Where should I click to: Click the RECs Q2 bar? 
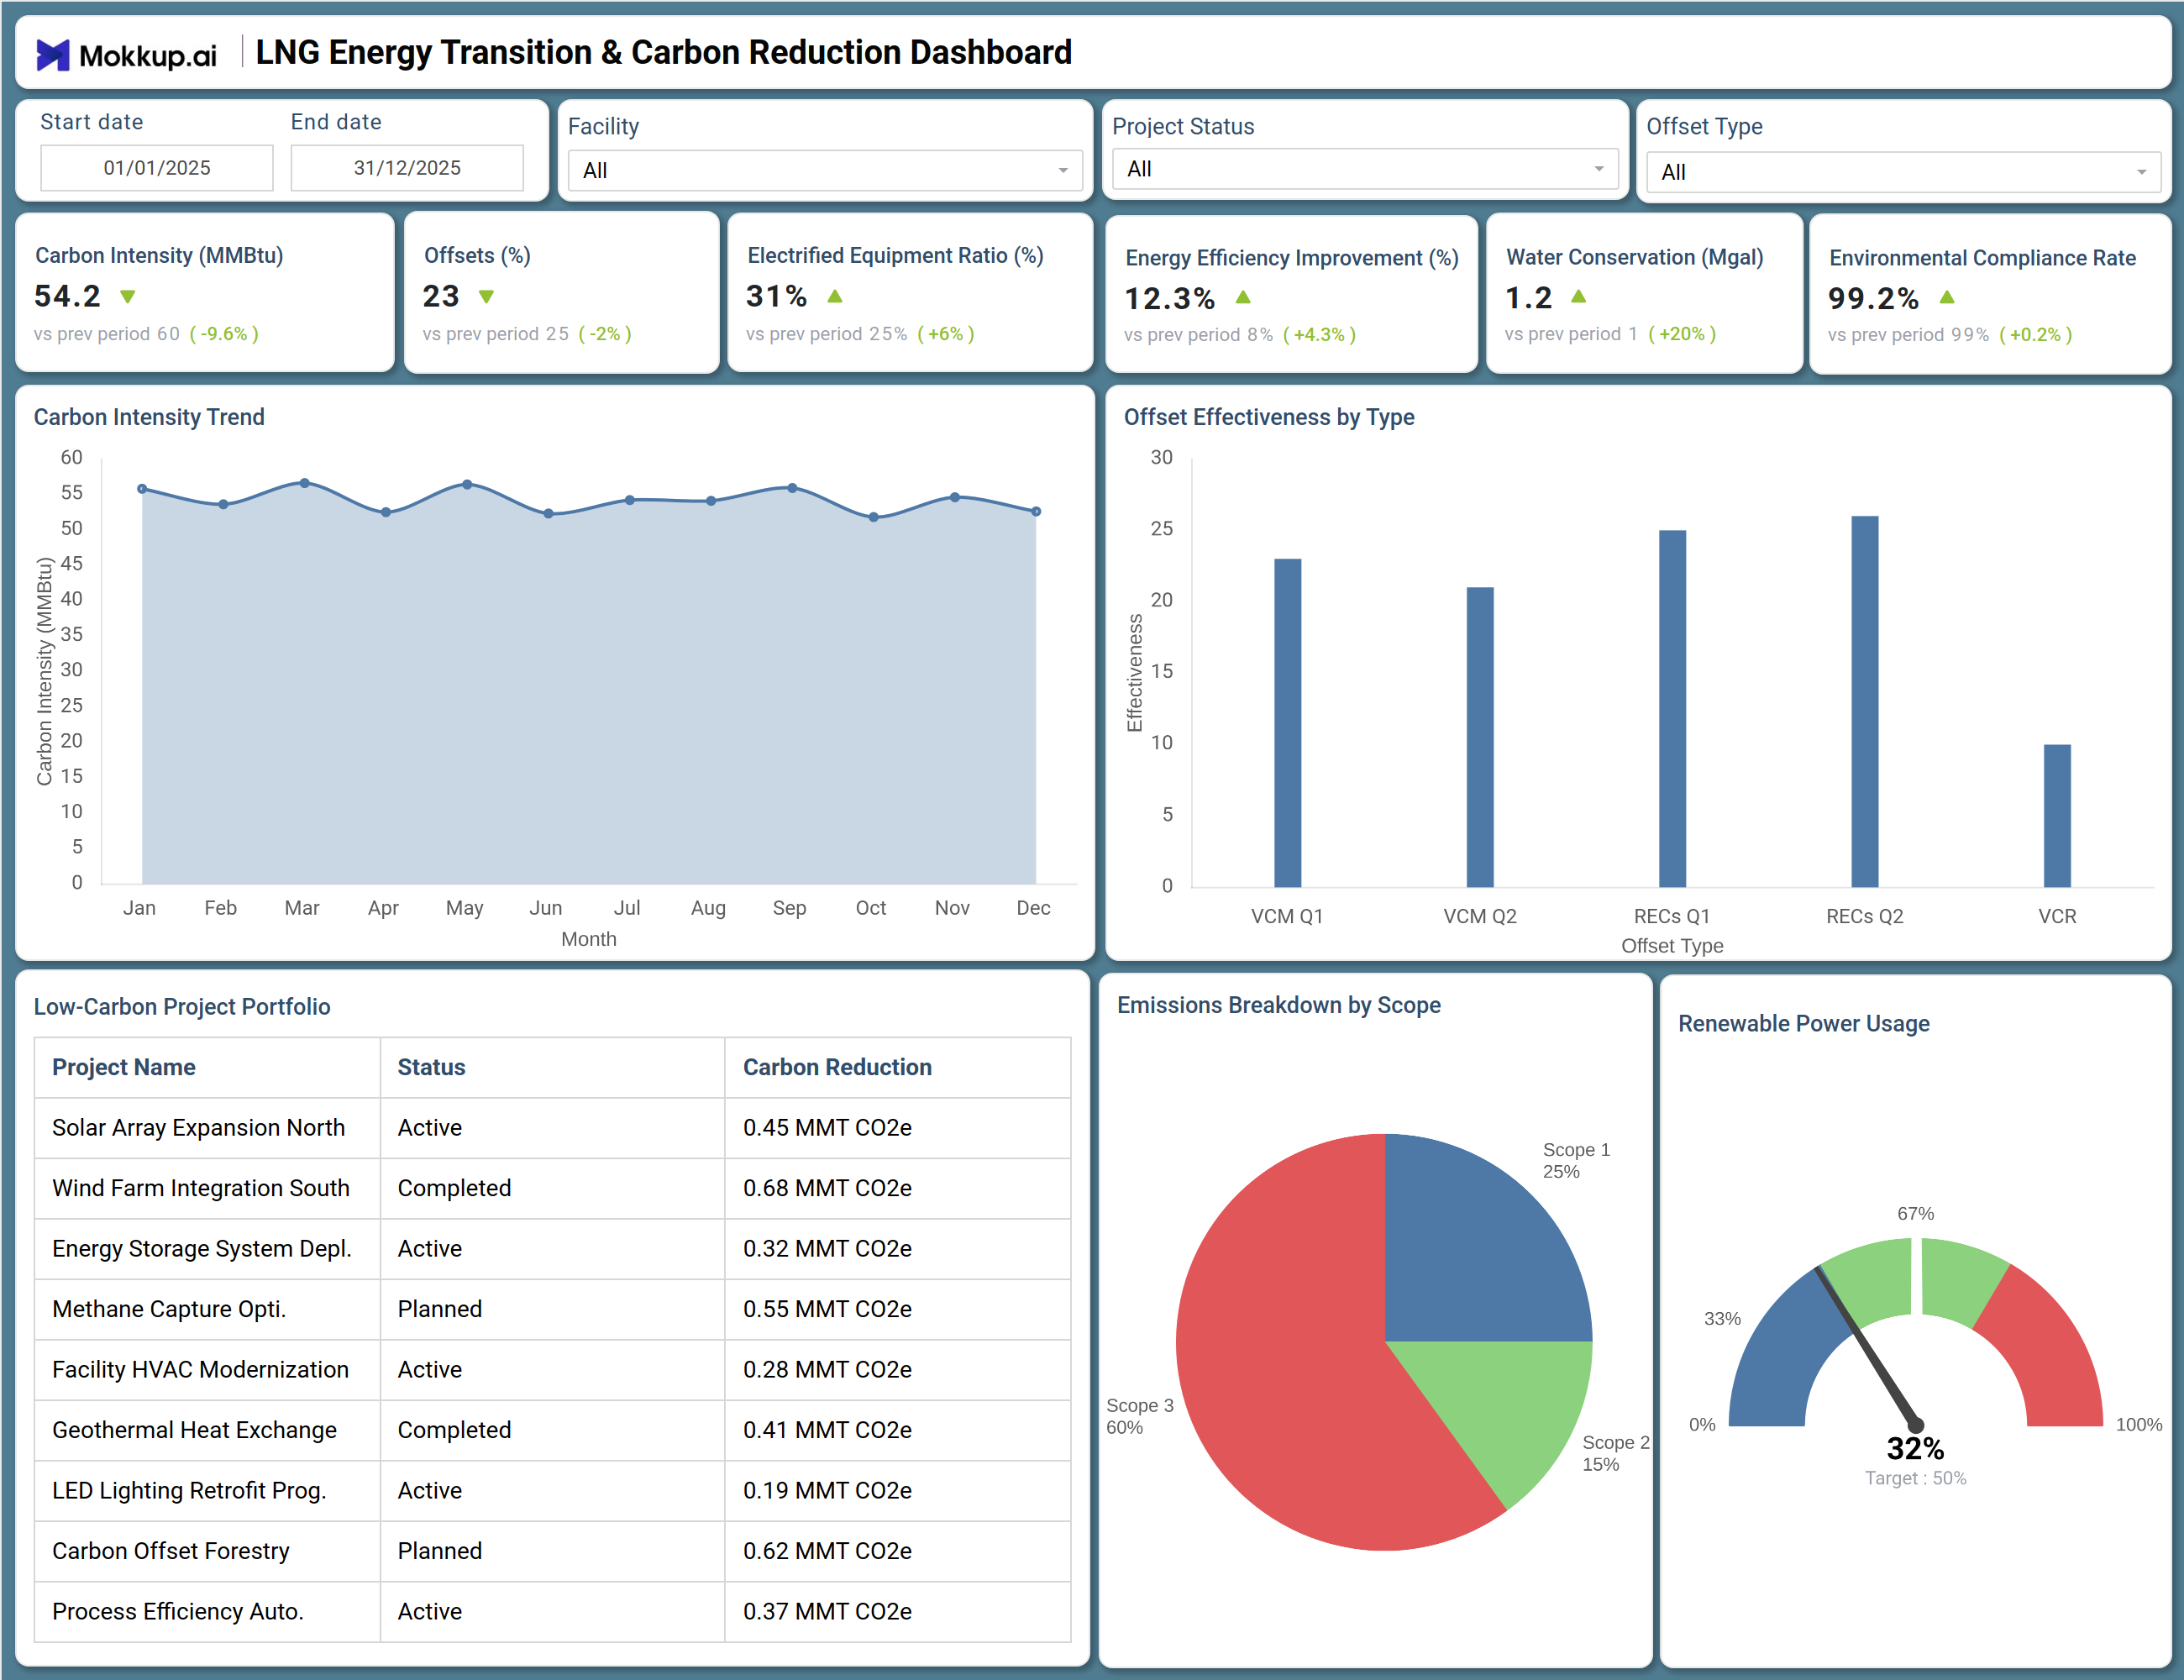(x=1864, y=702)
